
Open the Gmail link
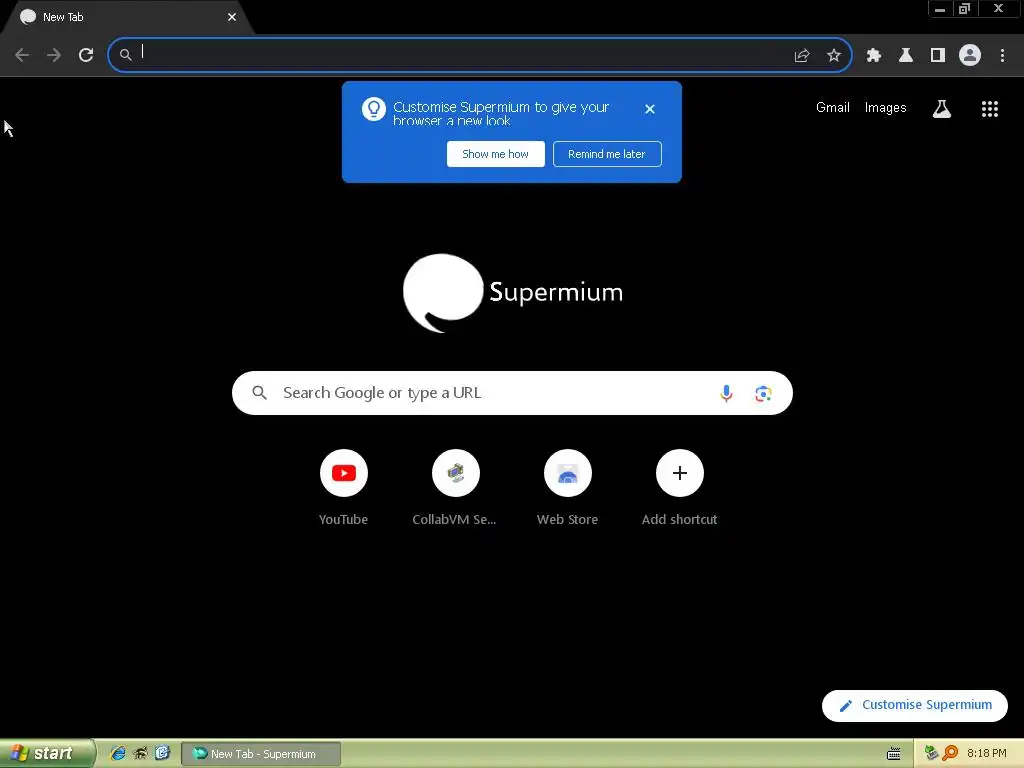coord(833,108)
